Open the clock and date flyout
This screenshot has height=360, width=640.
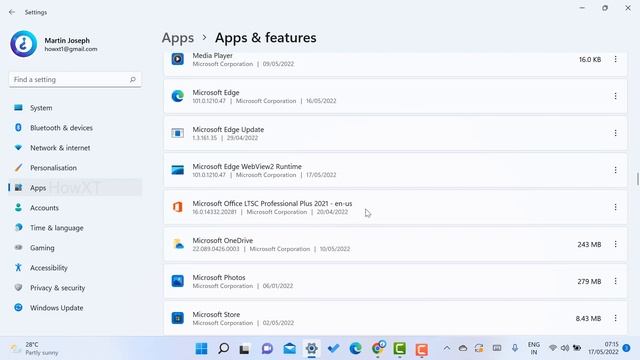pyautogui.click(x=603, y=348)
